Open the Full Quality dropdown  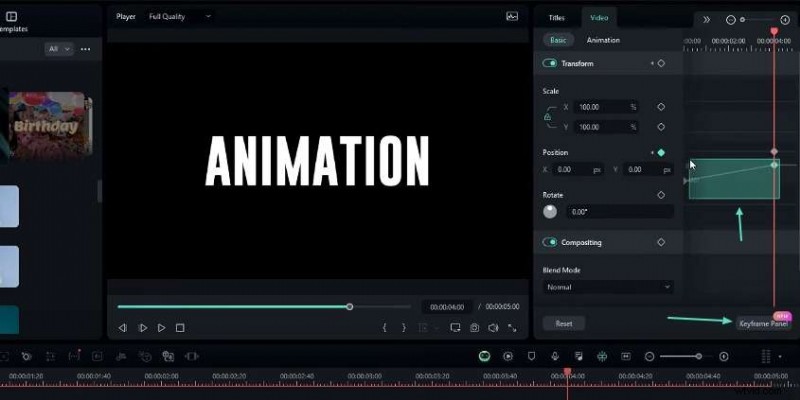pyautogui.click(x=180, y=17)
